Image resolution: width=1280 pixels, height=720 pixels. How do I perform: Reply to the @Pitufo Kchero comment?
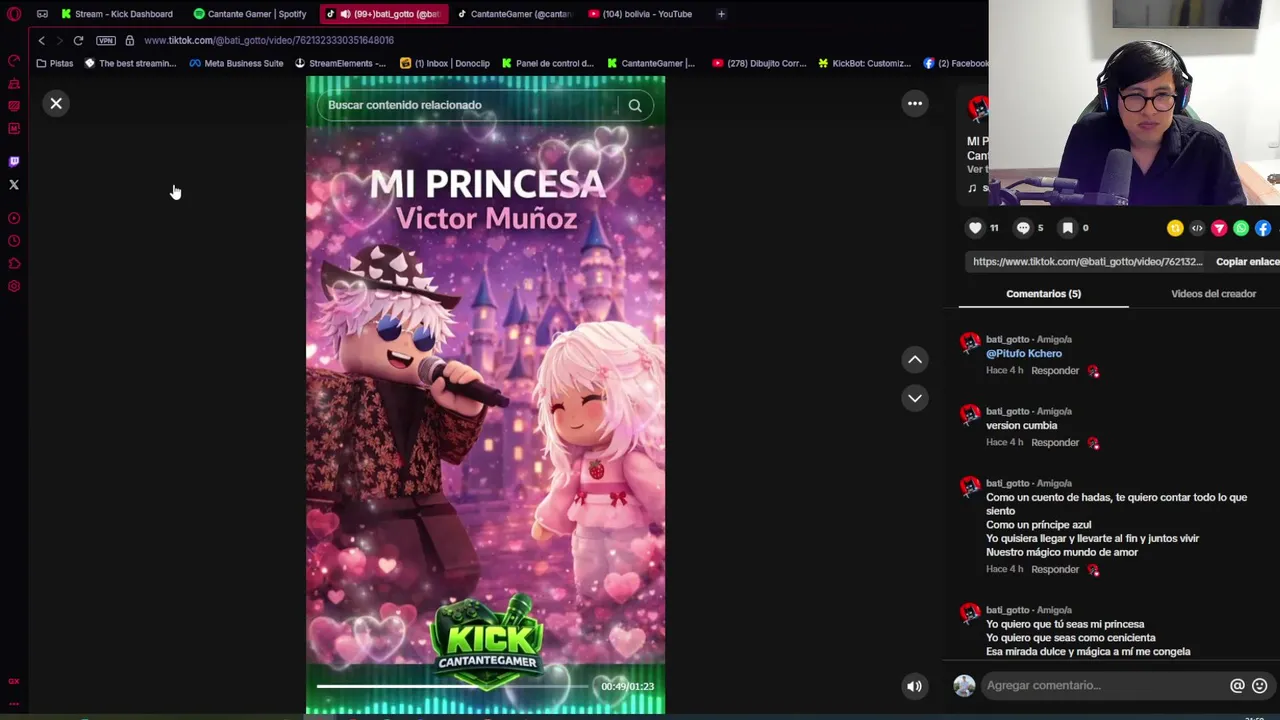[1055, 370]
